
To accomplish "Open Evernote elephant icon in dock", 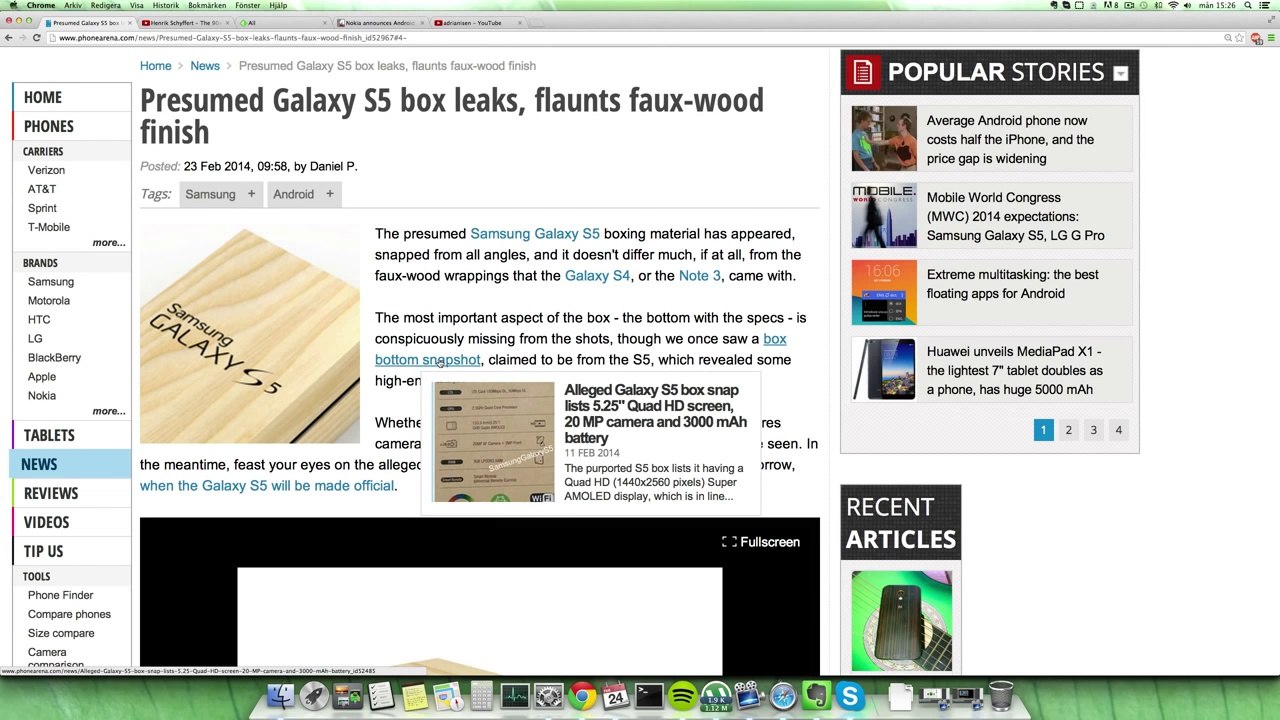I will (x=816, y=695).
